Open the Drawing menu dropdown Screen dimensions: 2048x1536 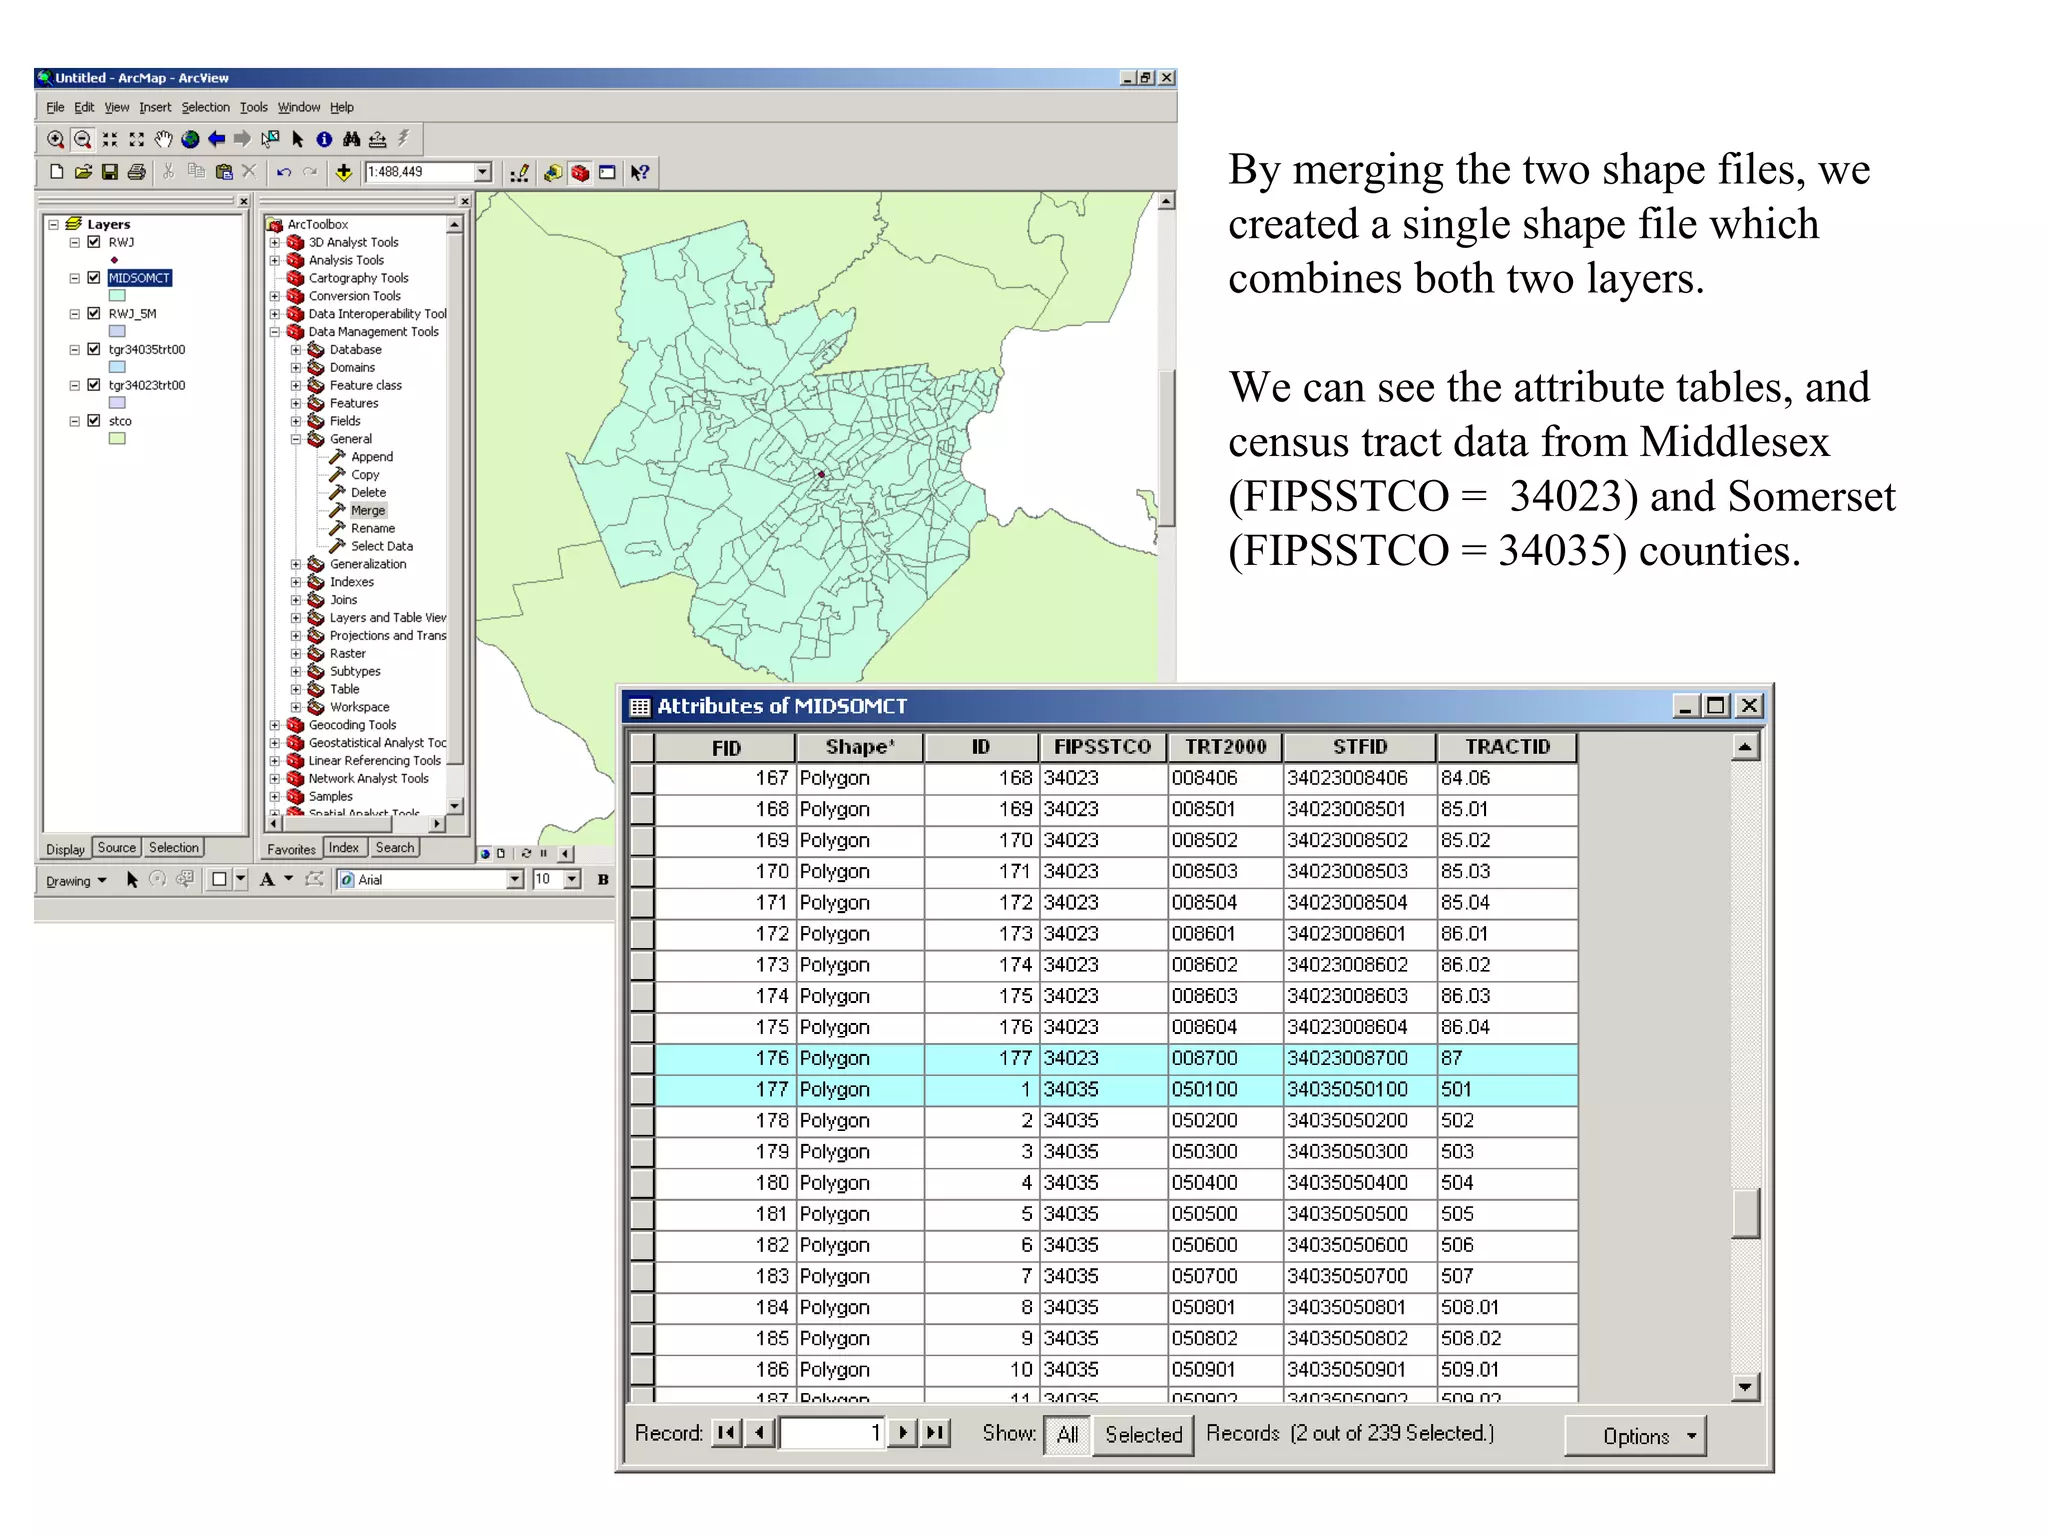coord(76,881)
